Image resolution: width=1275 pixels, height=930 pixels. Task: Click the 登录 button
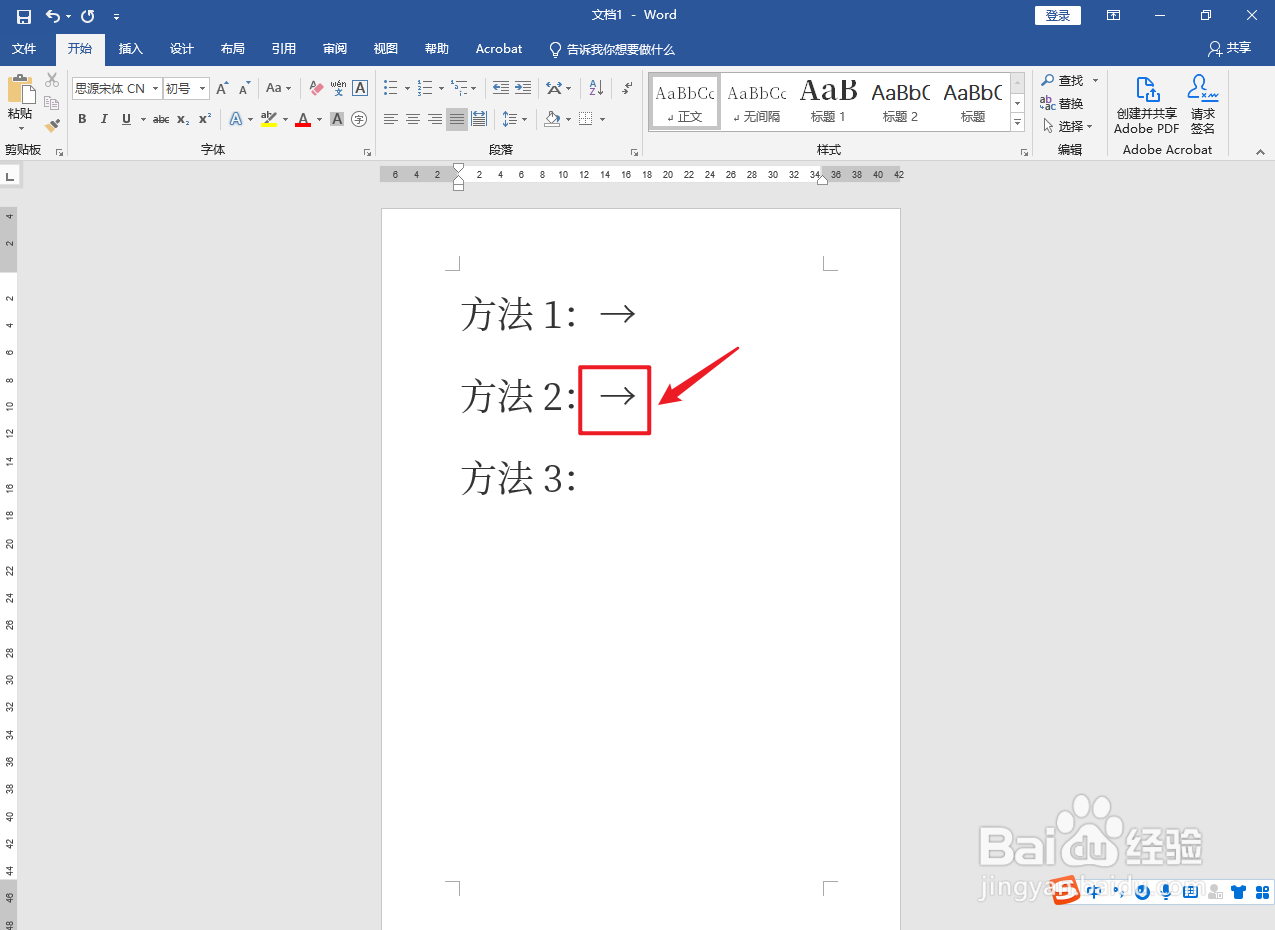point(1058,15)
